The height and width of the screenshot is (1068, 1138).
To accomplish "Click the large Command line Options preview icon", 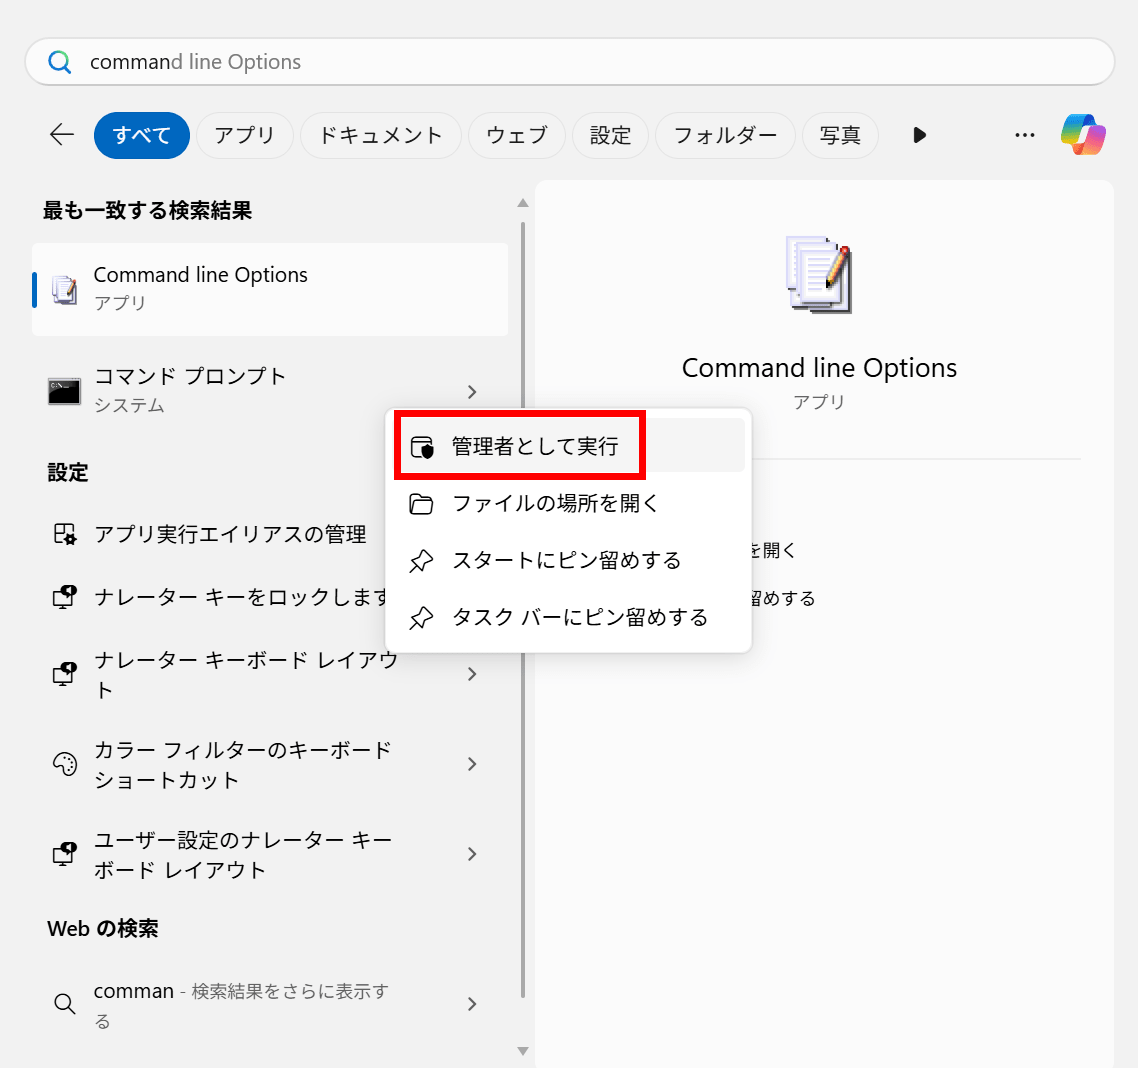I will tap(819, 275).
